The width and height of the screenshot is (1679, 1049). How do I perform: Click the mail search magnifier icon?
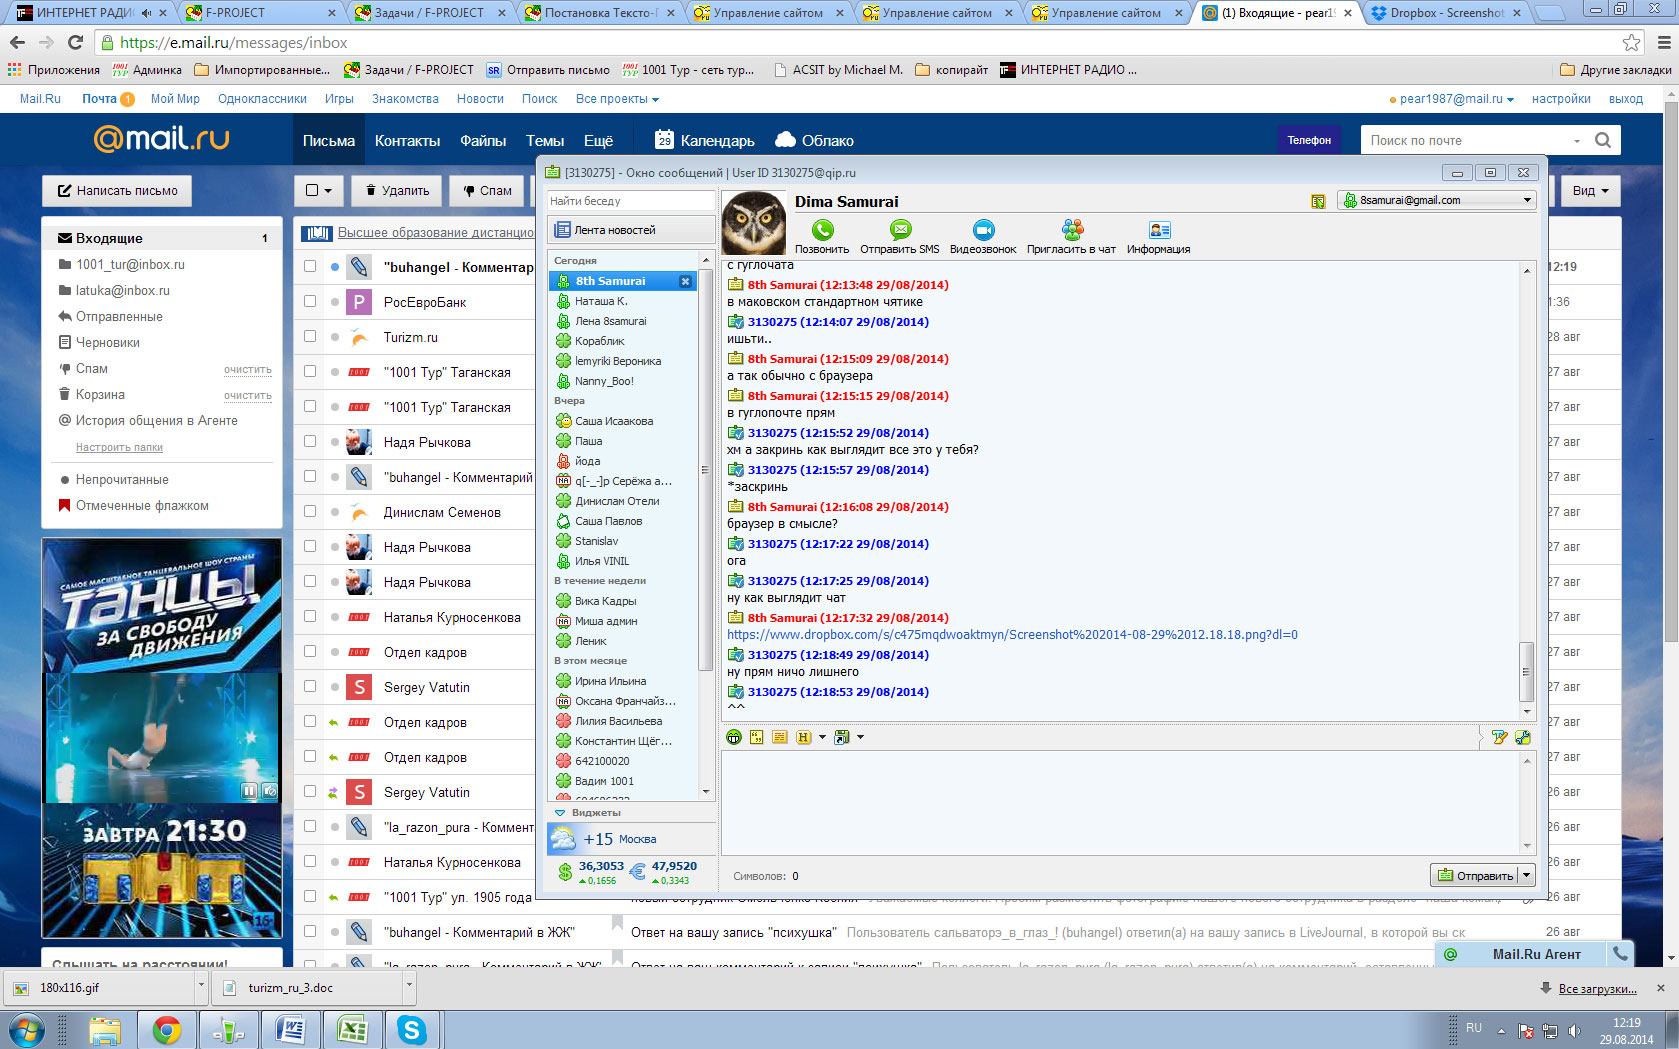[x=1603, y=140]
